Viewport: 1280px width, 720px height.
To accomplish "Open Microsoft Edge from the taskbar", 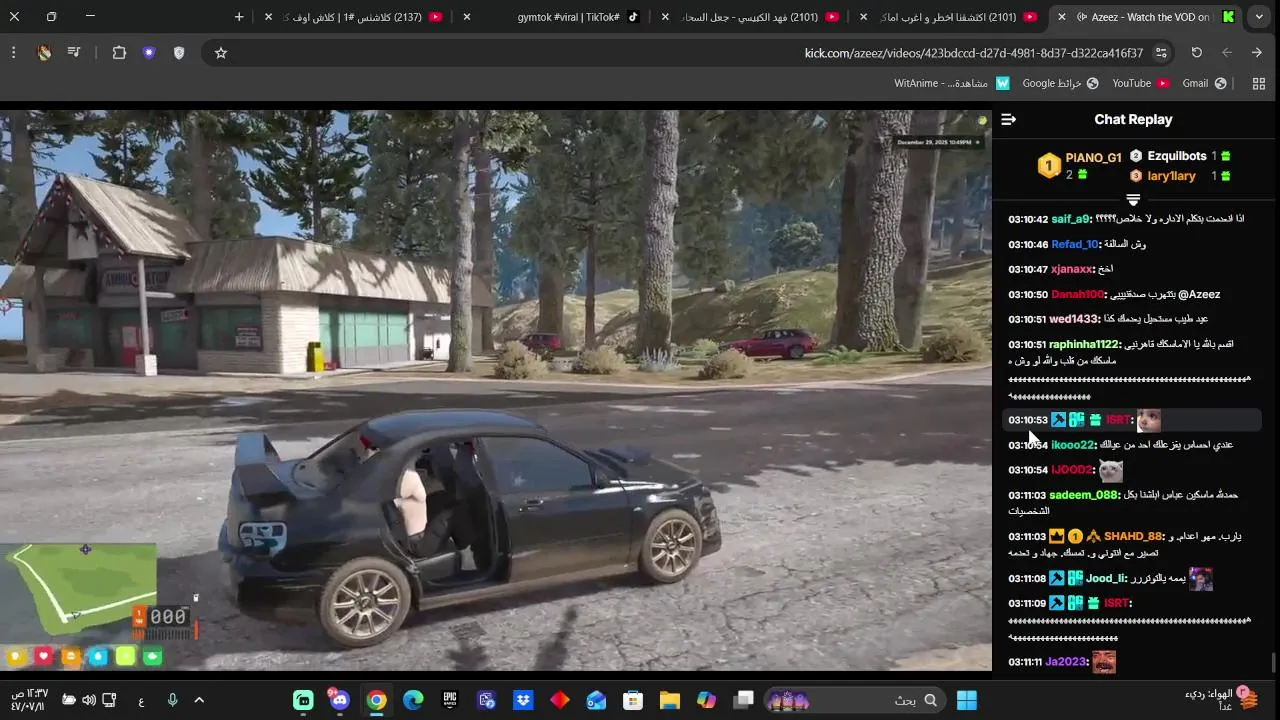I will (x=413, y=701).
